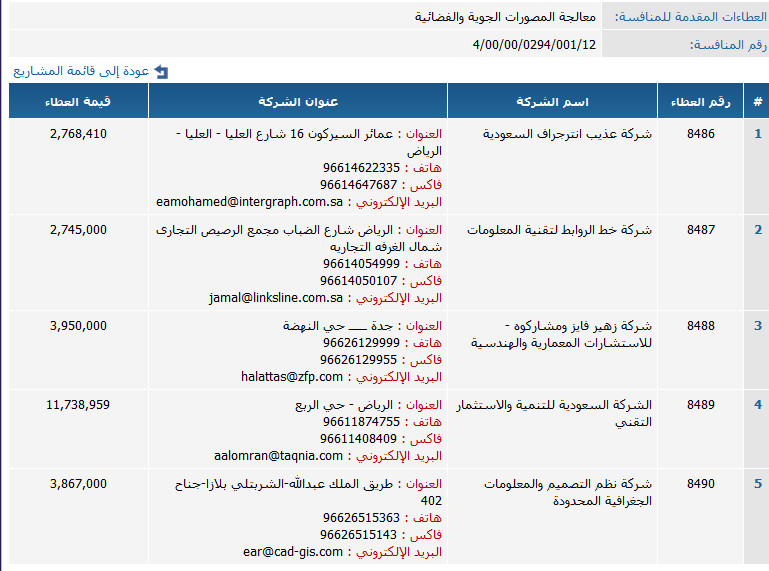Click email eamohamed@intergraph.com.sa

point(249,202)
